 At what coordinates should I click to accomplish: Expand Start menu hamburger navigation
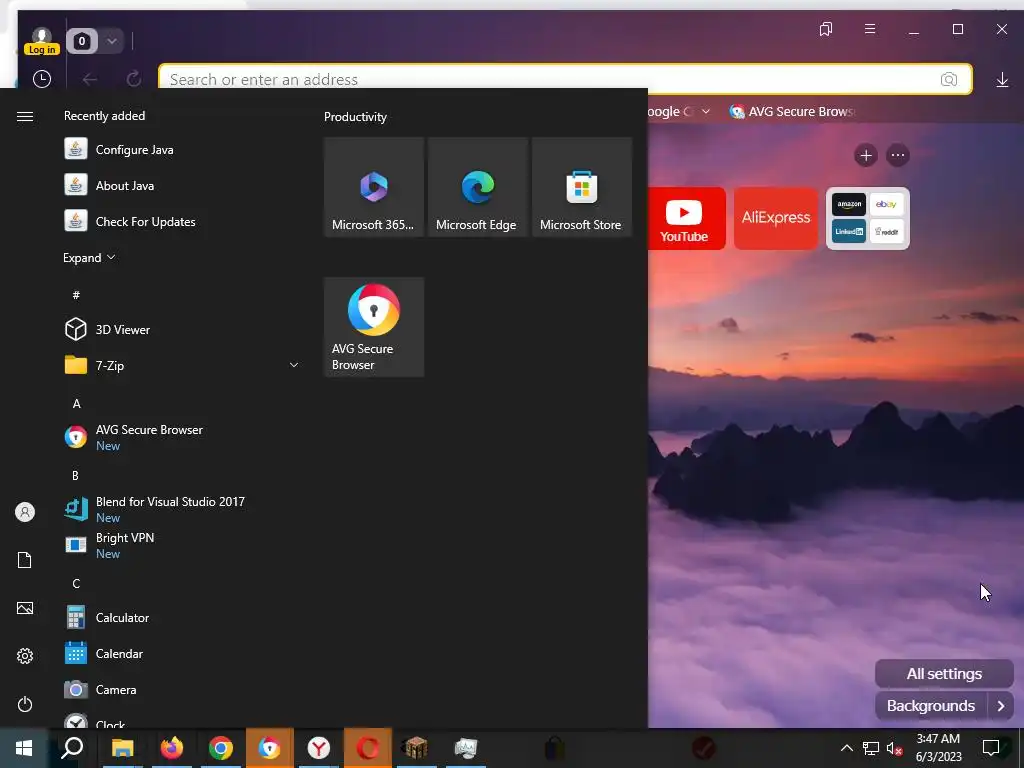tap(25, 116)
